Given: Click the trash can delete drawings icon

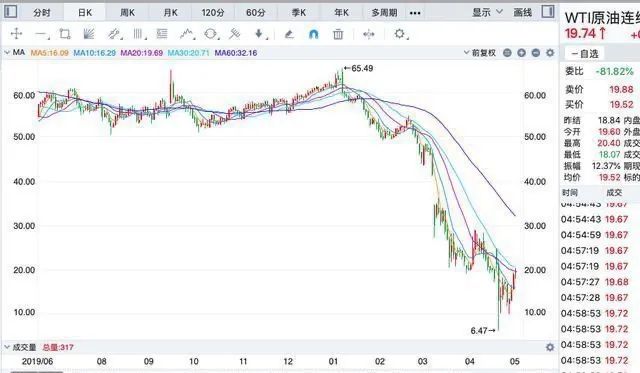Looking at the screenshot, I should tap(338, 34).
